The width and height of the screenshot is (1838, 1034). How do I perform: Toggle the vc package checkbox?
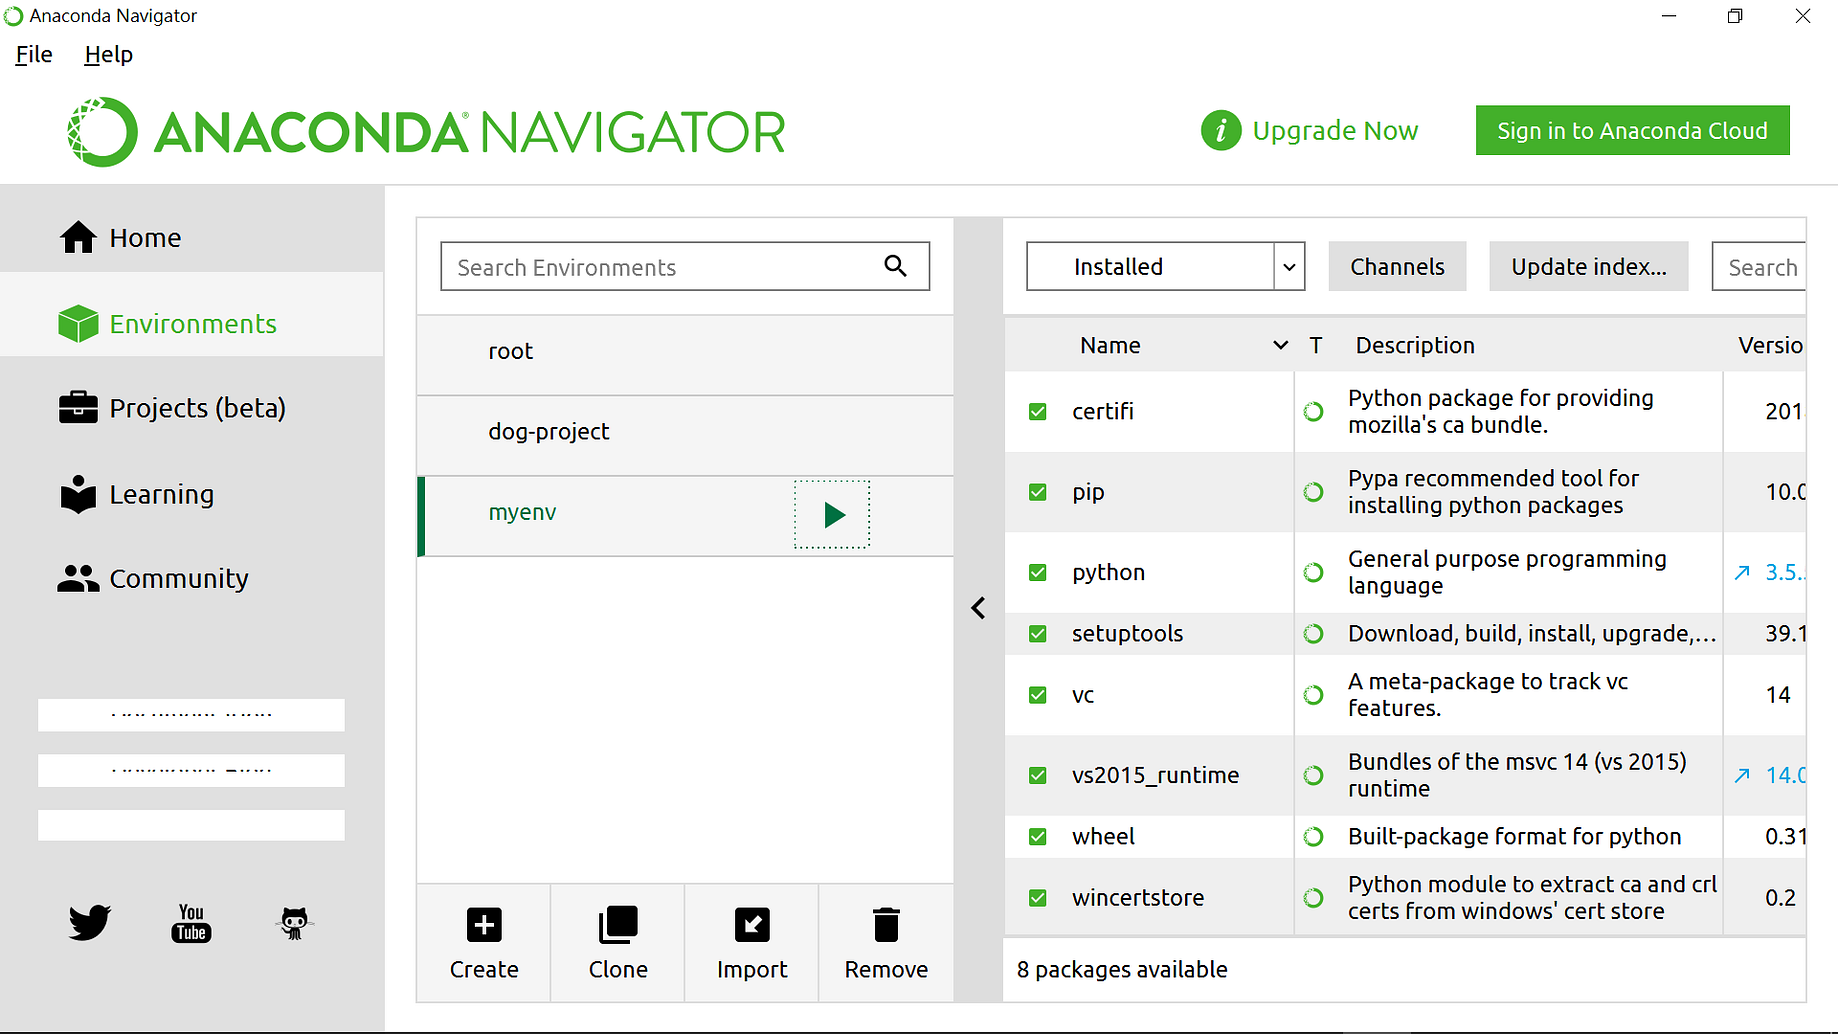click(x=1038, y=695)
